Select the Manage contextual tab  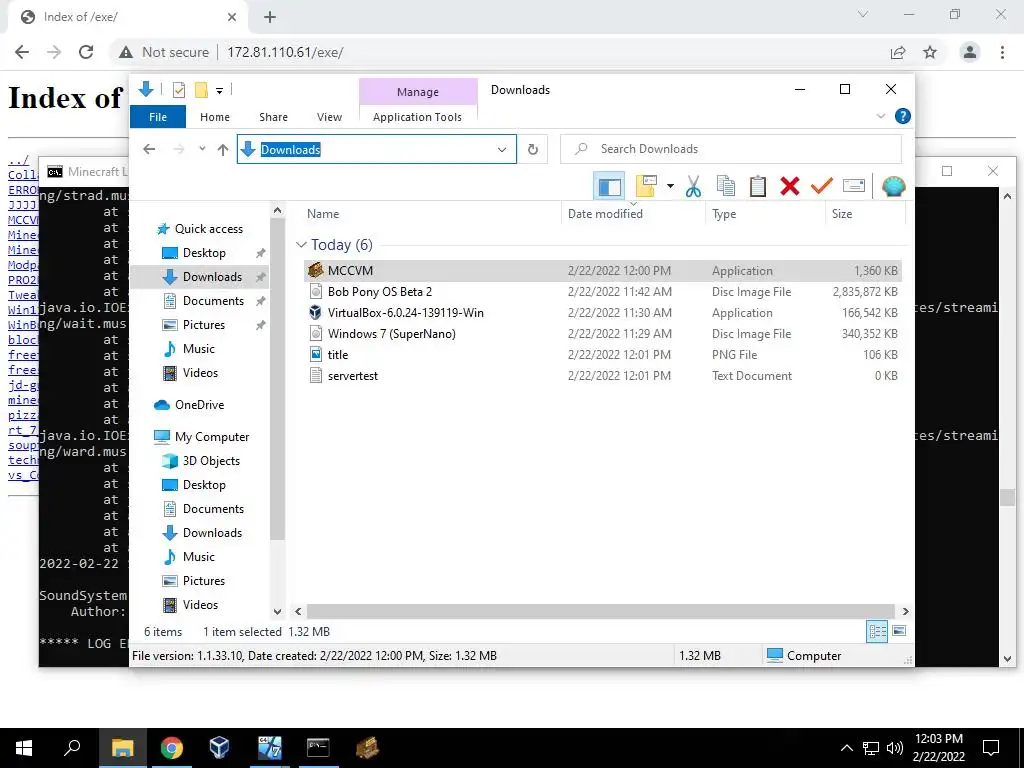point(418,92)
